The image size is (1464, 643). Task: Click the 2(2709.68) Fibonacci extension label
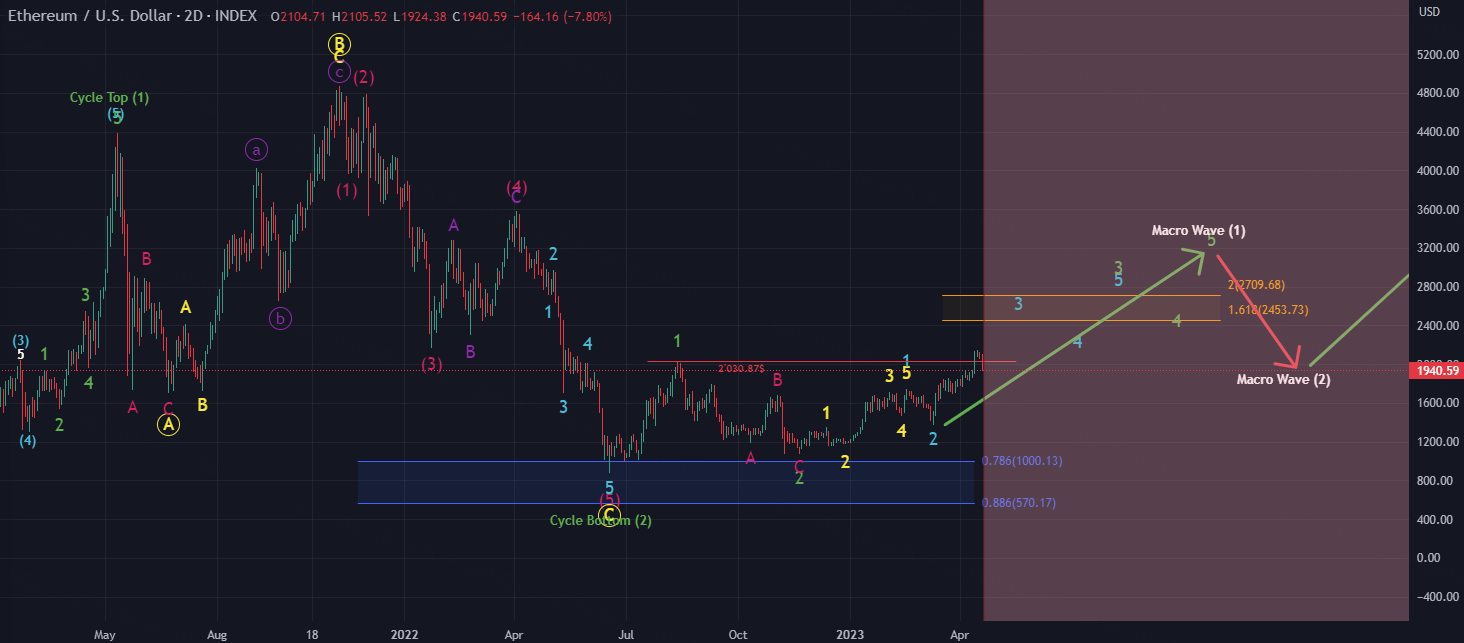click(x=1255, y=285)
